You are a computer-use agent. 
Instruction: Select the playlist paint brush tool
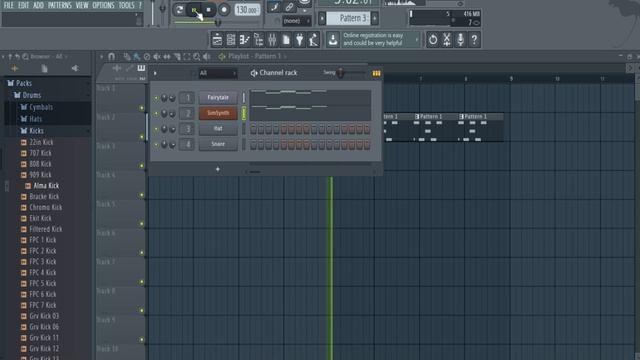pyautogui.click(x=137, y=57)
